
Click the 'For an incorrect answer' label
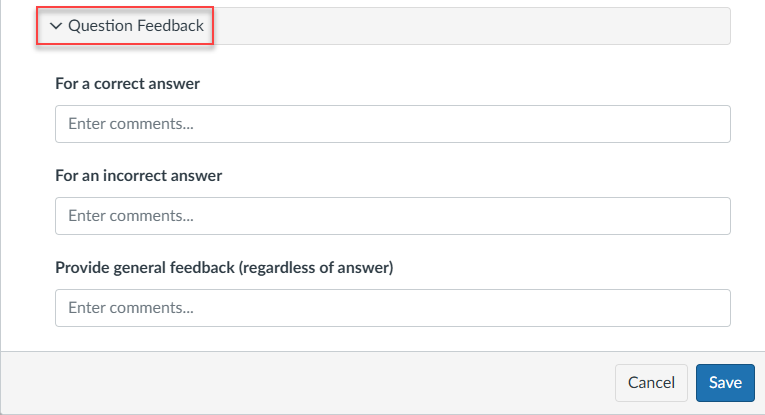[x=138, y=176]
